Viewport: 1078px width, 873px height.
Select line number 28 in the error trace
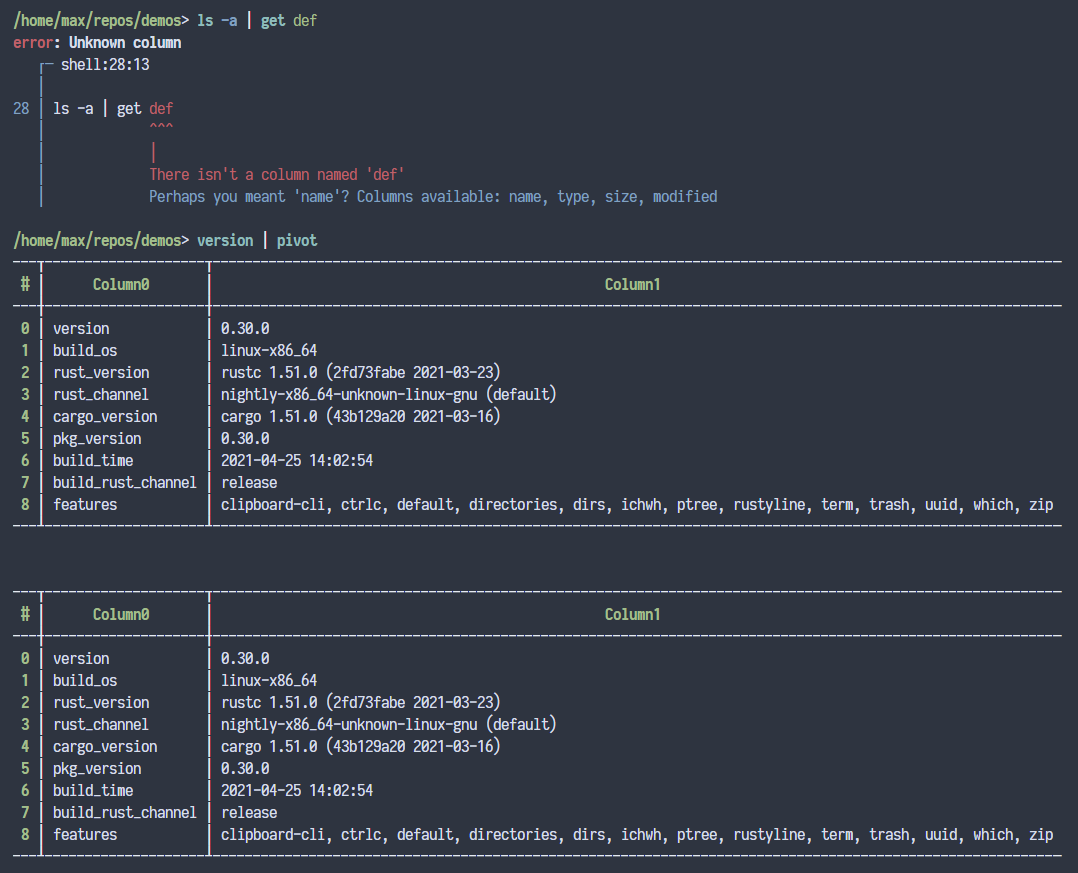point(21,108)
